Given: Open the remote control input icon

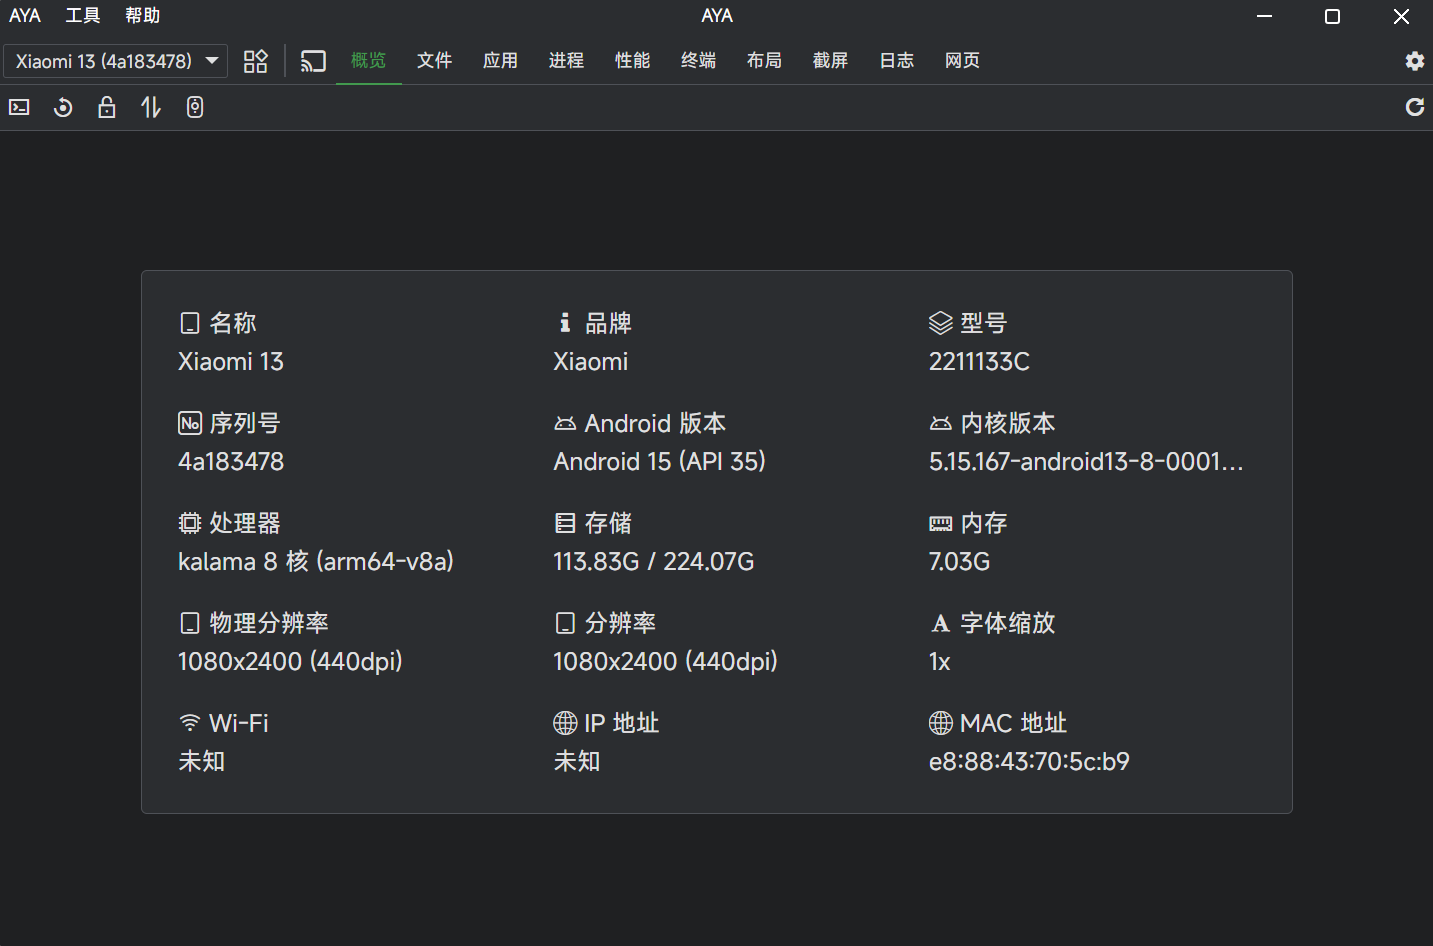Looking at the screenshot, I should coord(194,107).
